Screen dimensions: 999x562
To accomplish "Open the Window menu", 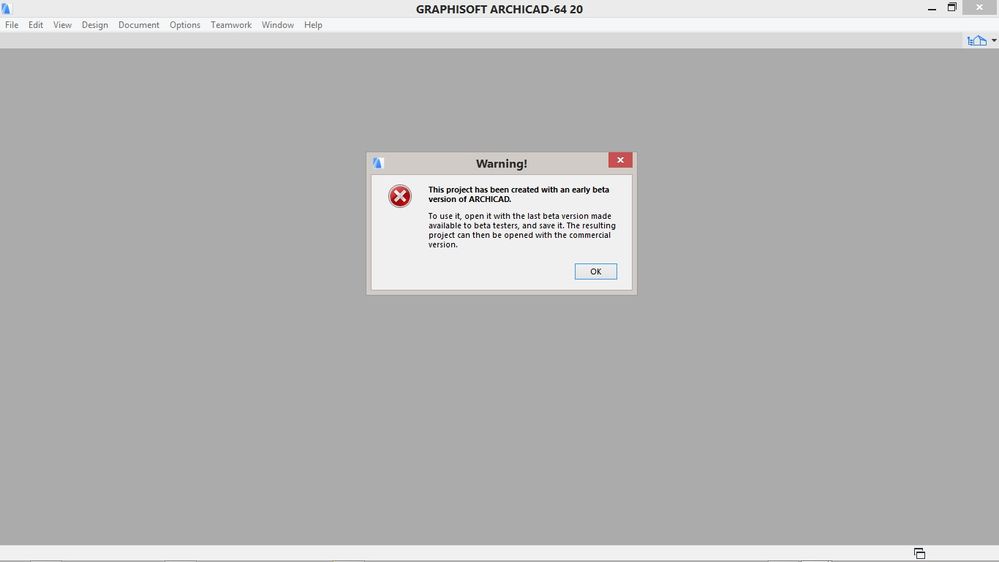I will pos(278,25).
